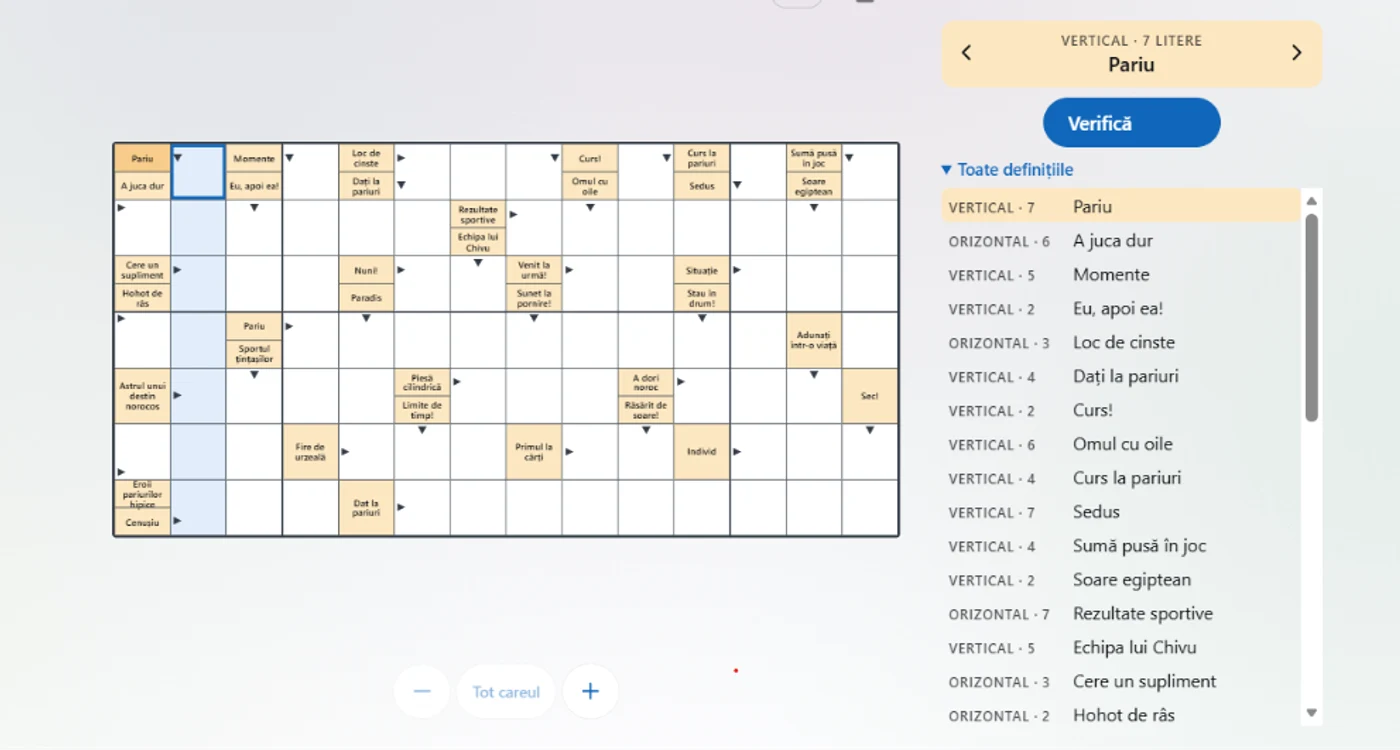Viewport: 1400px width, 750px height.
Task: Click the 'Primul la cărți' clue cell
Action: [534, 452]
